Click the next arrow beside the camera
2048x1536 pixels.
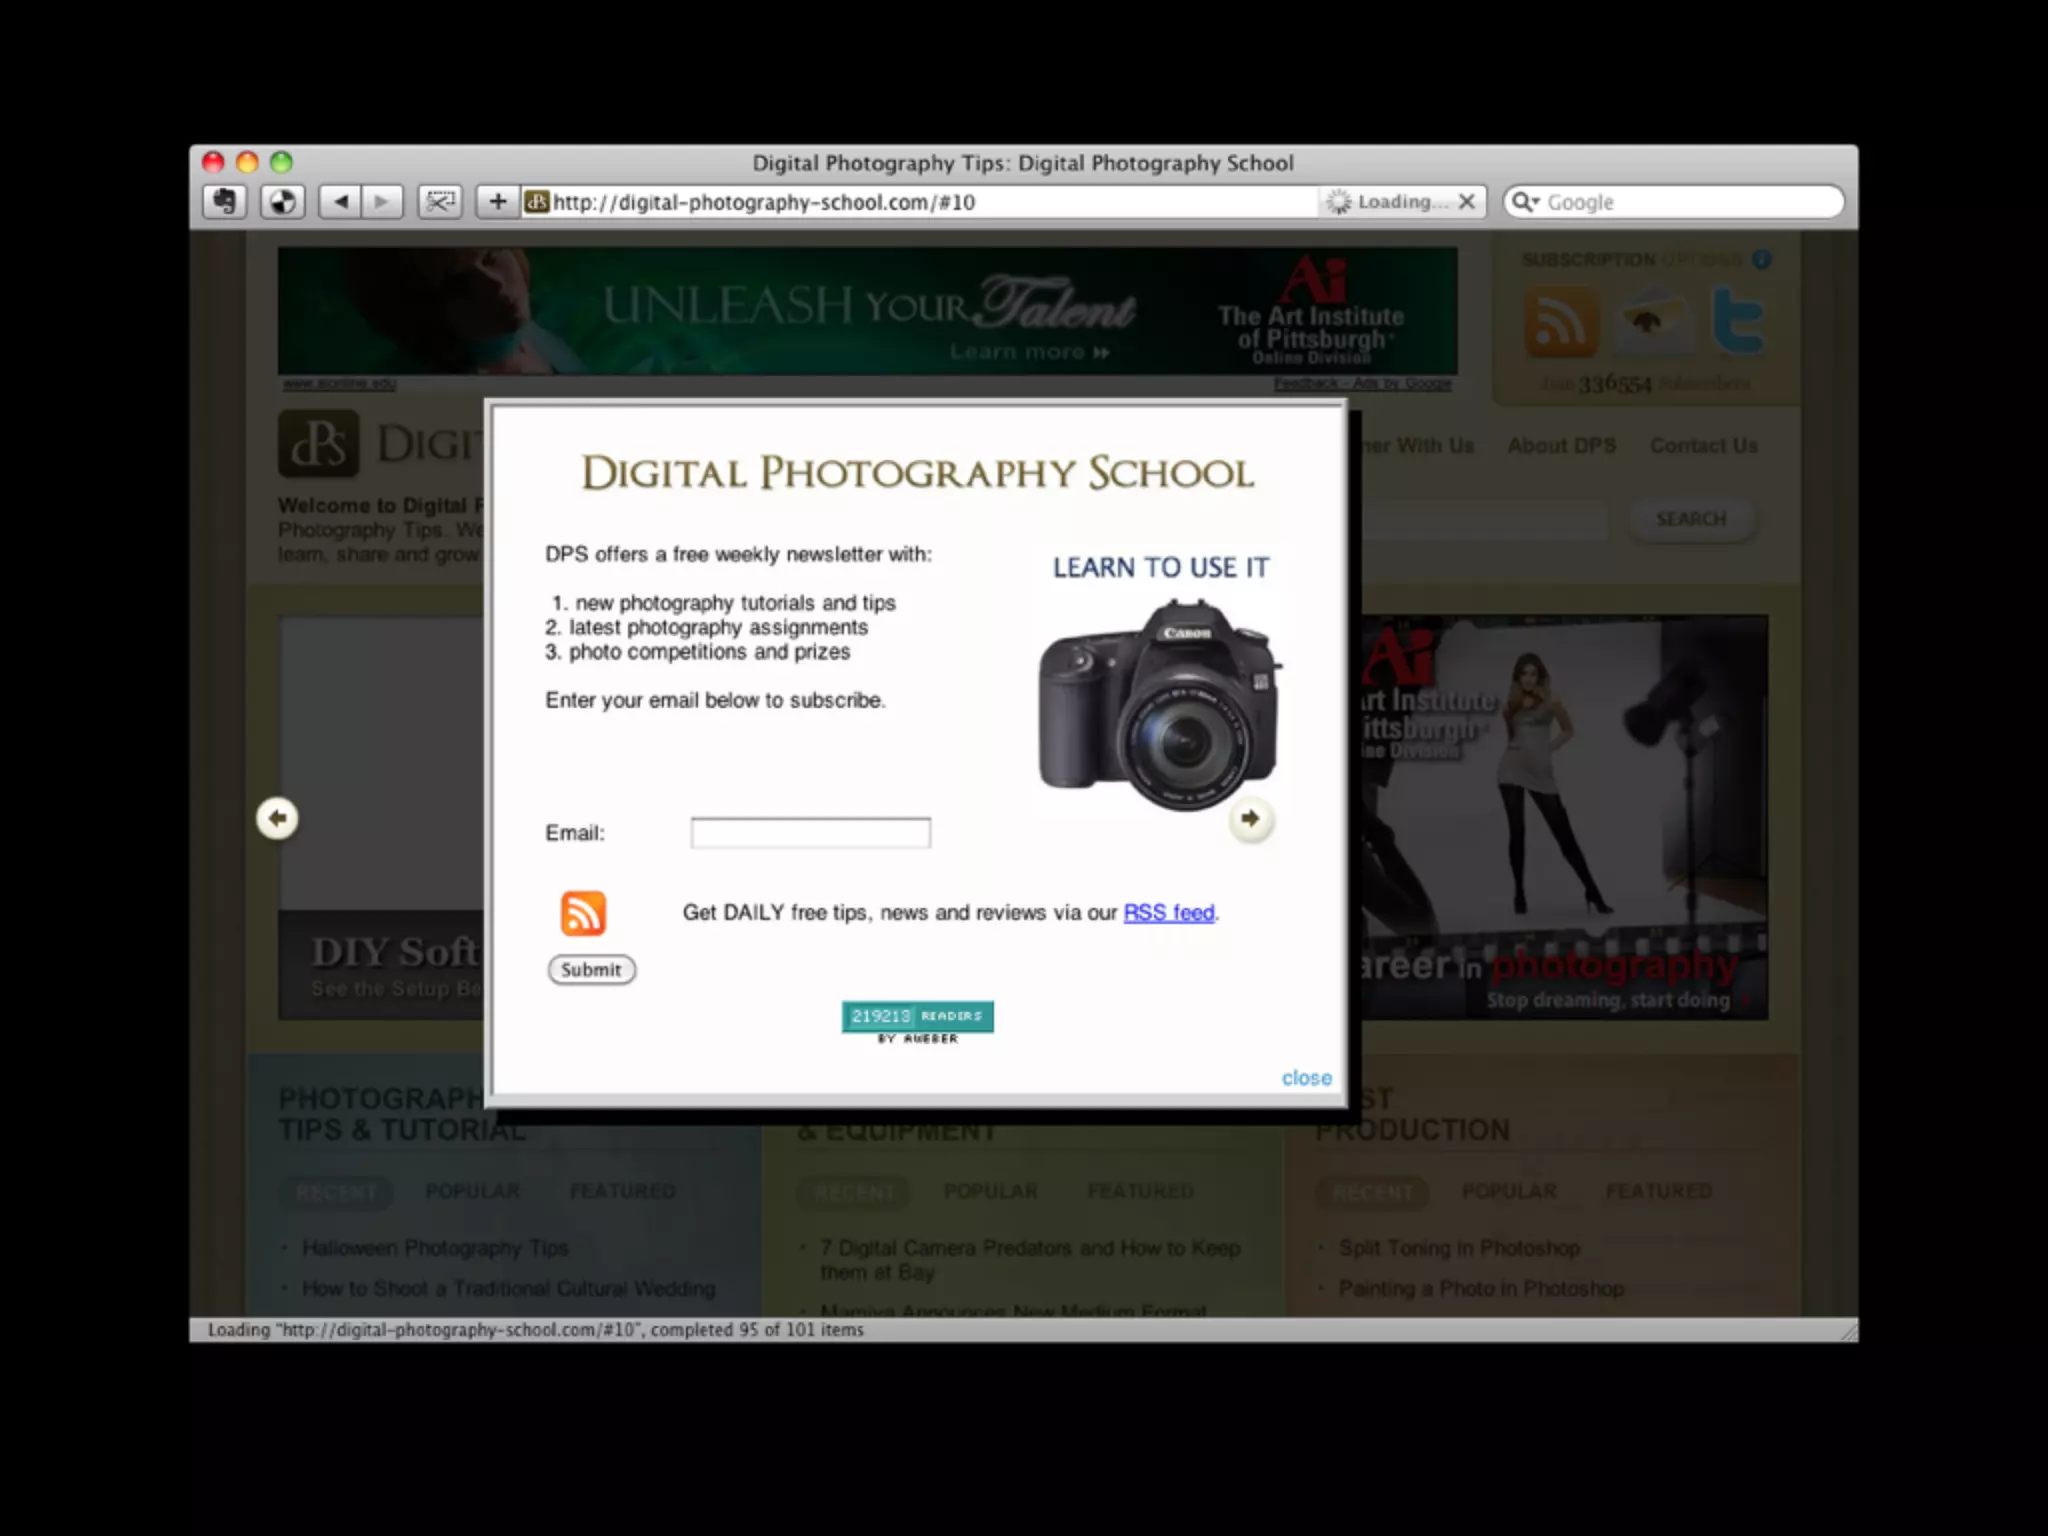click(x=1250, y=819)
